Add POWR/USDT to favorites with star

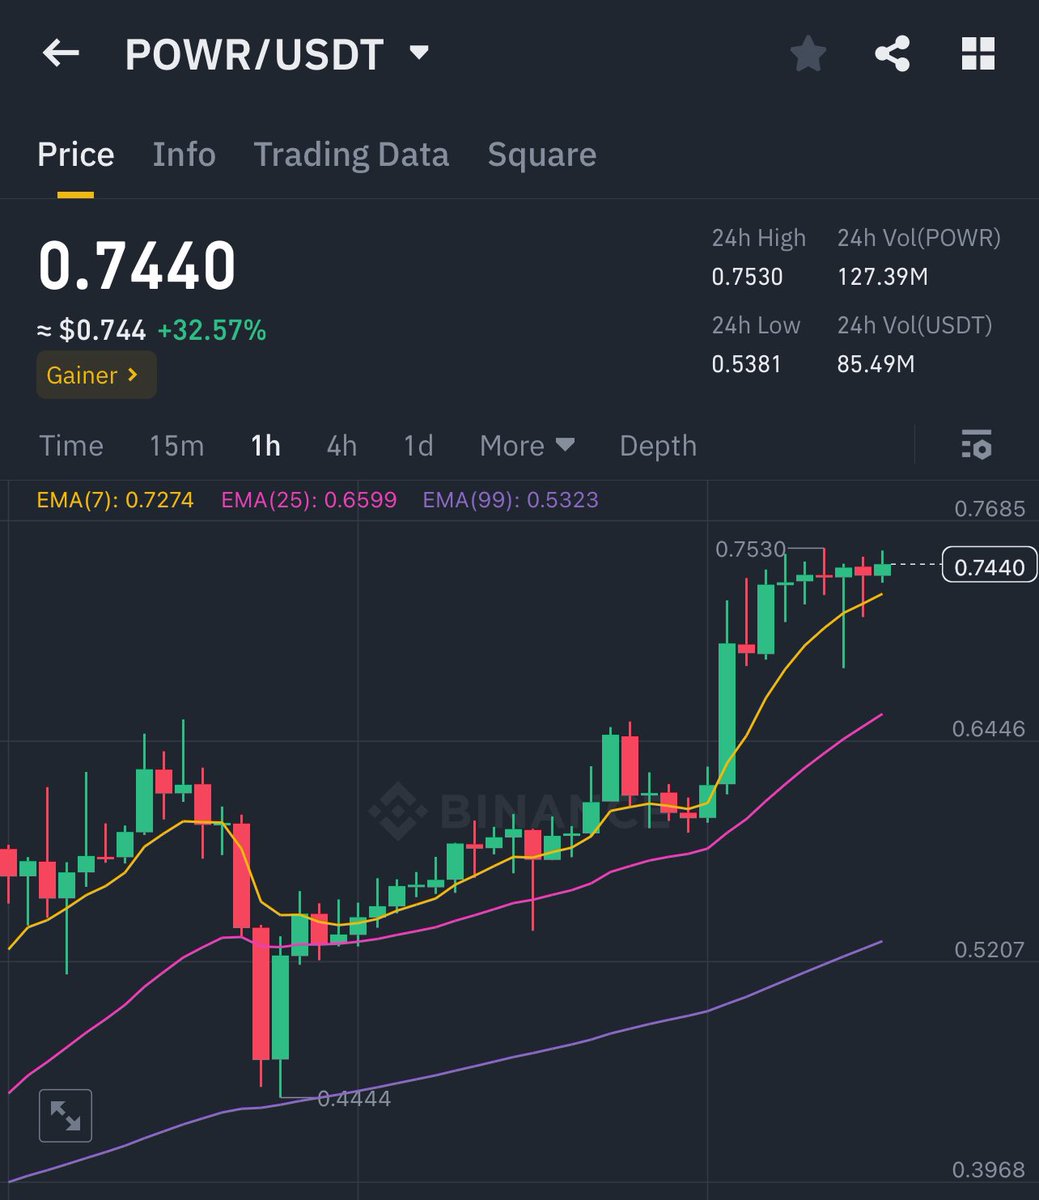click(x=808, y=53)
